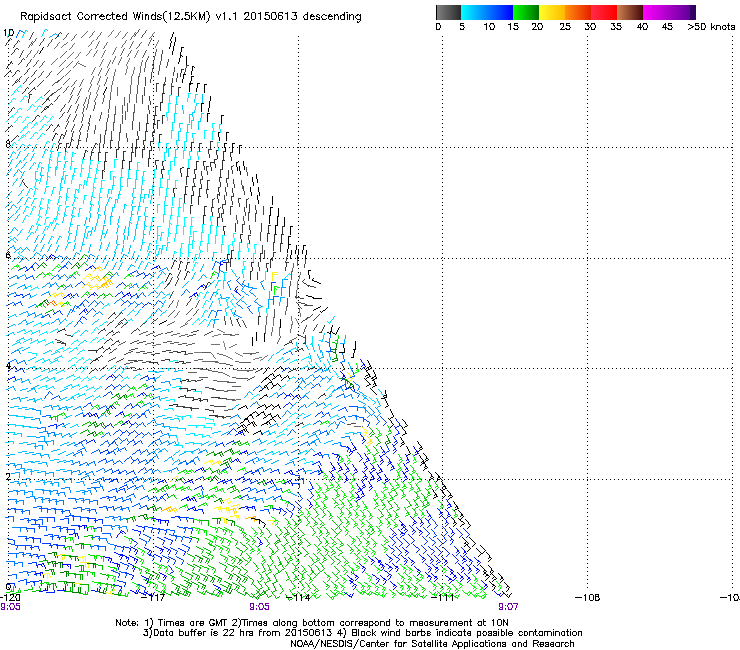Click the '9:07' purple time label
This screenshot has width=740, height=650.
click(x=508, y=607)
